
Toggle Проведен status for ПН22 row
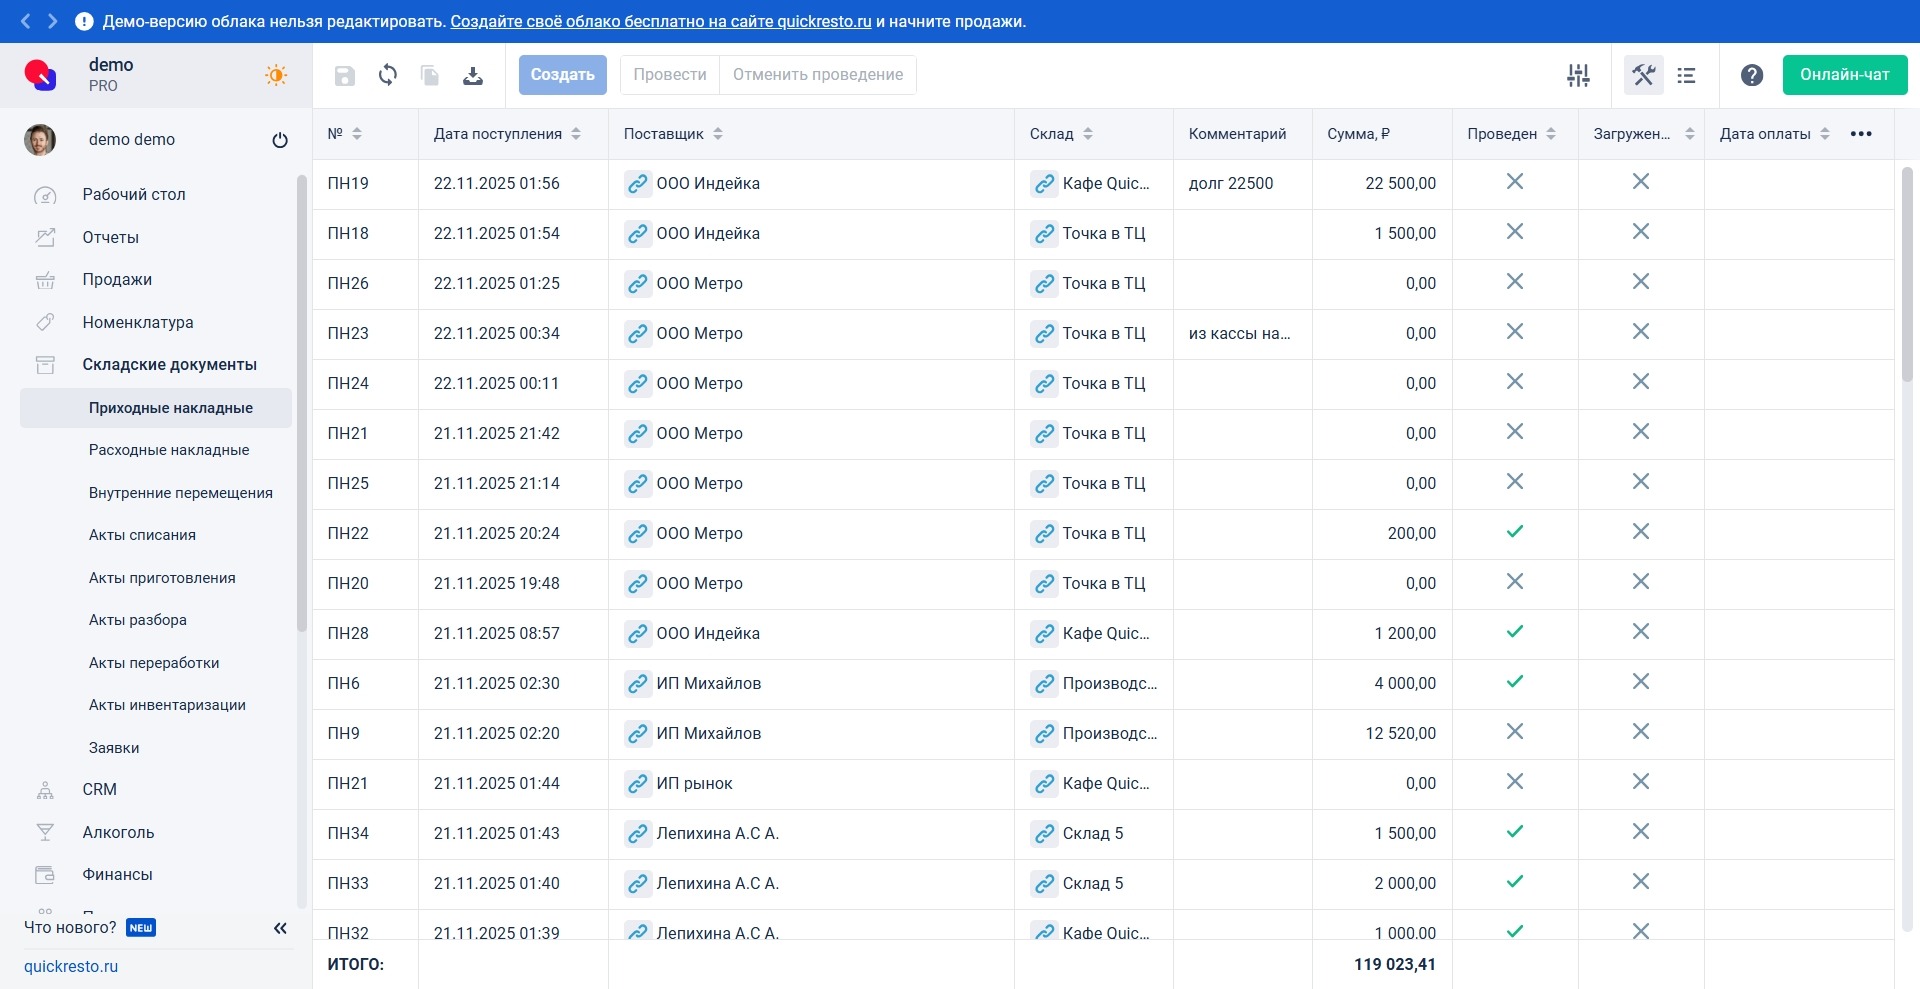[1514, 532]
